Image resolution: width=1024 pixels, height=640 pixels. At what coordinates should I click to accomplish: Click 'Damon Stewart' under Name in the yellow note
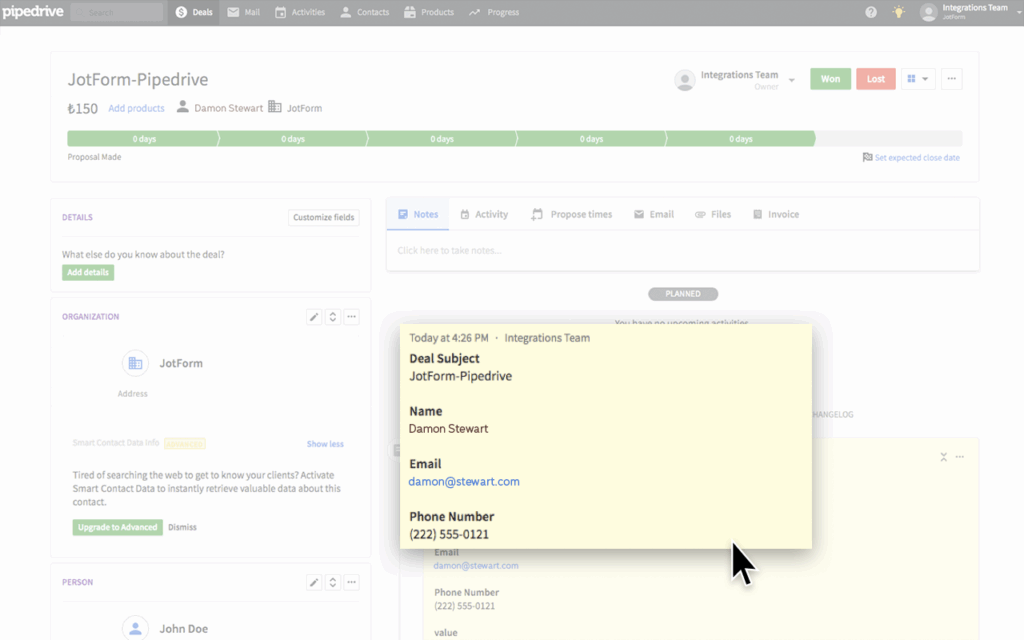(x=449, y=428)
